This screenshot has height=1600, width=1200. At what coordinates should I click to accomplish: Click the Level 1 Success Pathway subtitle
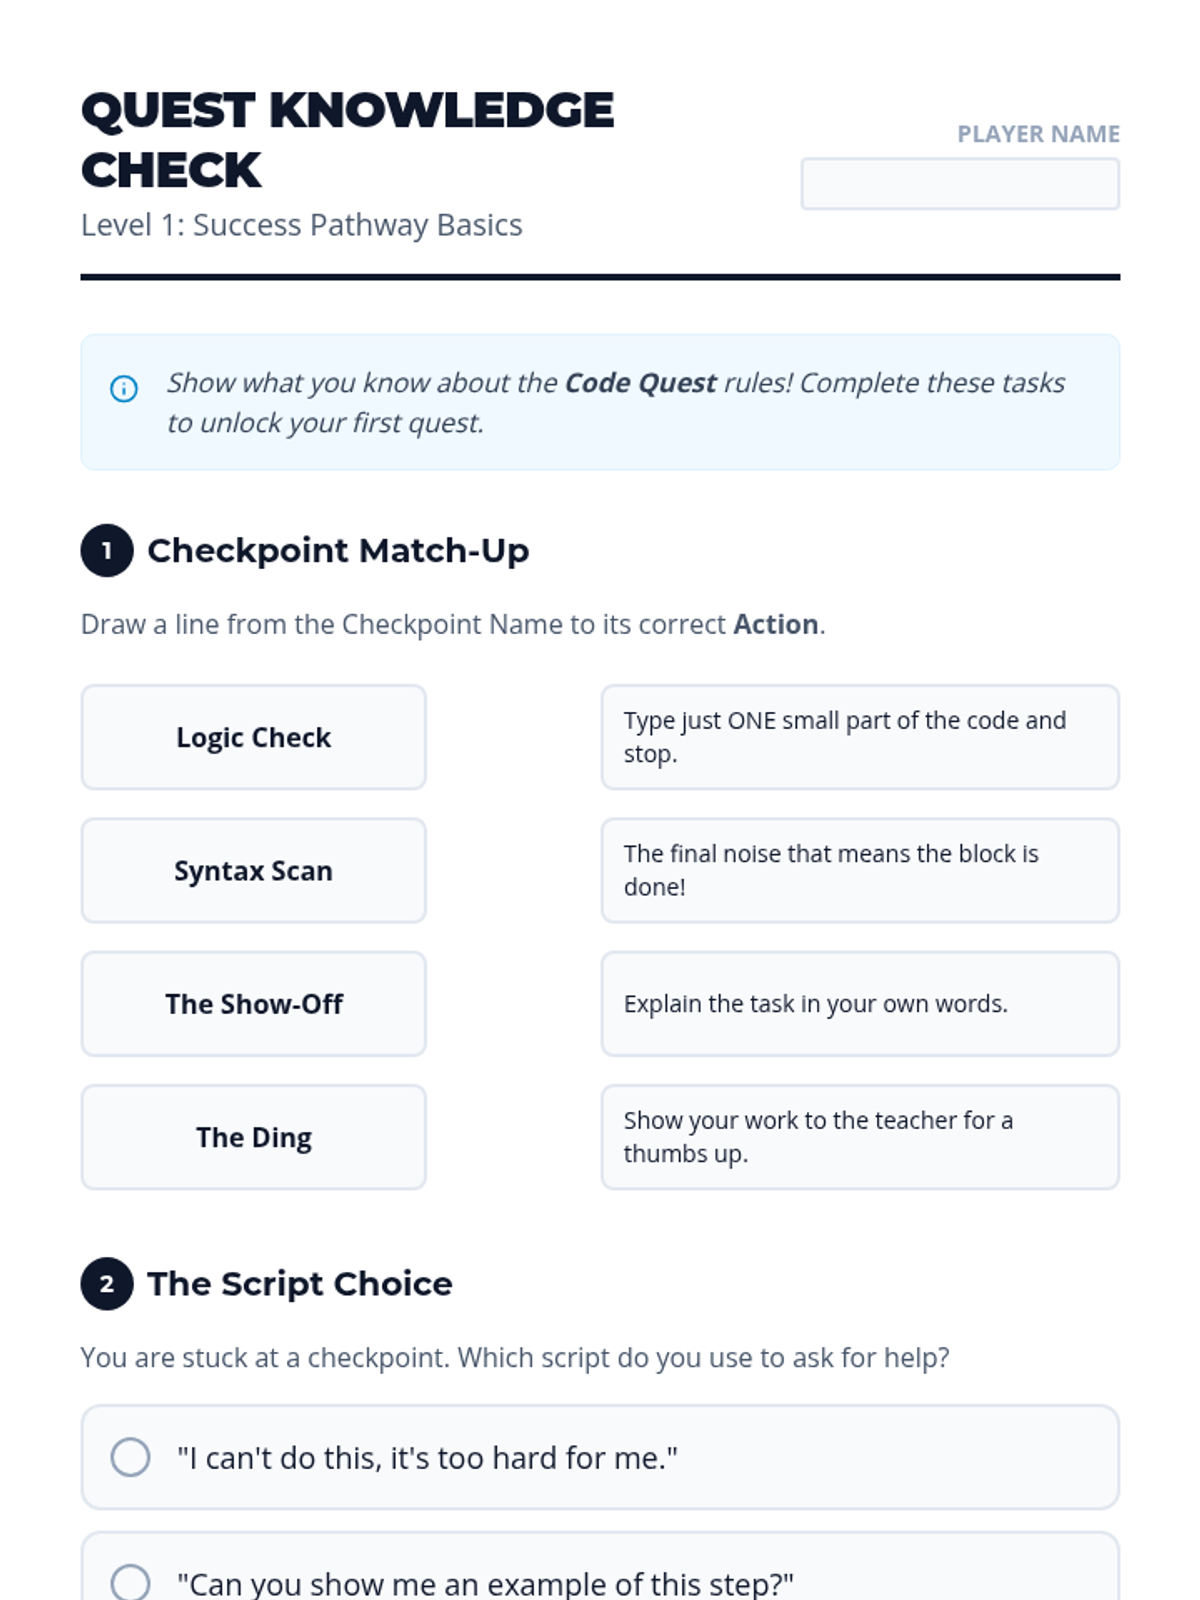pos(301,225)
